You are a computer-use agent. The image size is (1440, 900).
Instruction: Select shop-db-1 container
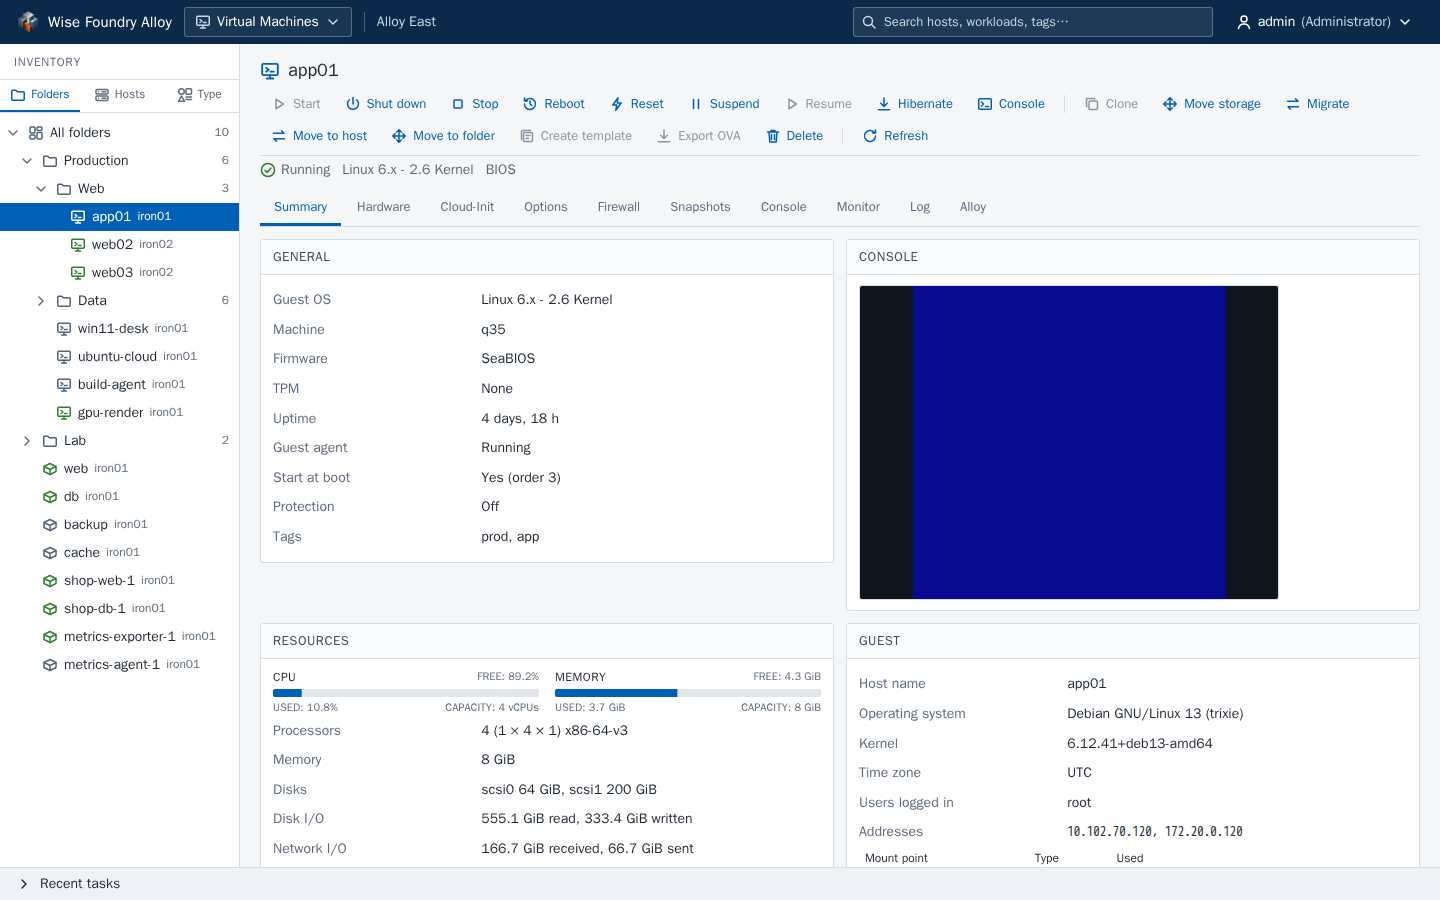(120, 608)
